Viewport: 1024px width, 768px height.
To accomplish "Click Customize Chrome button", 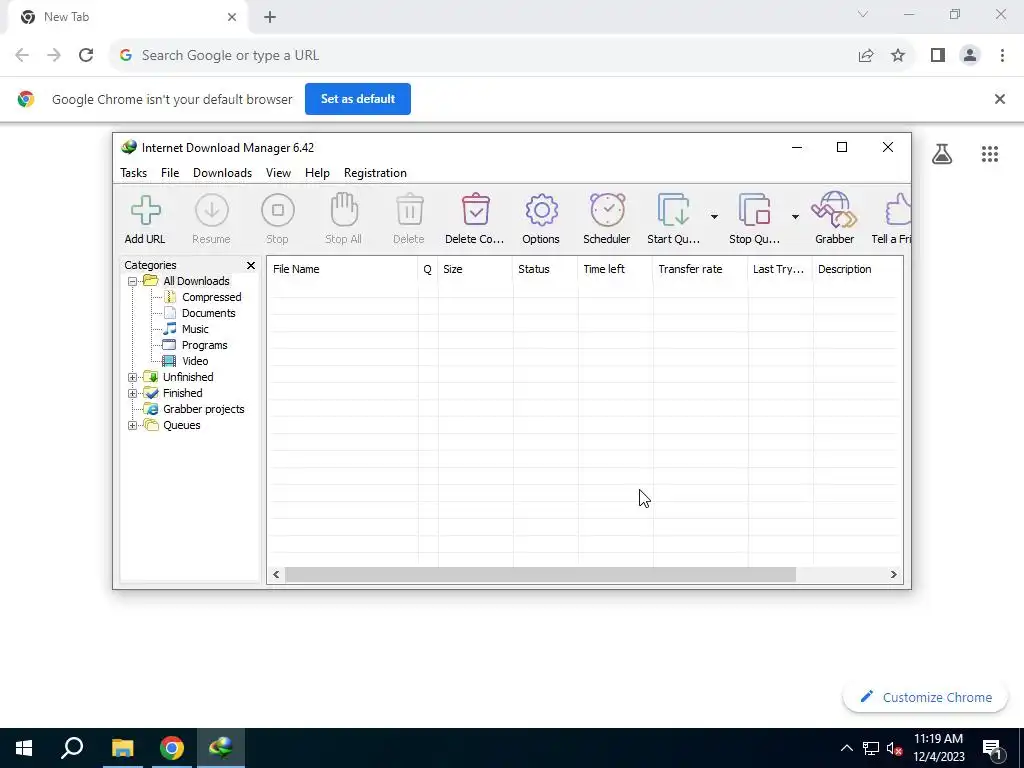I will [925, 697].
